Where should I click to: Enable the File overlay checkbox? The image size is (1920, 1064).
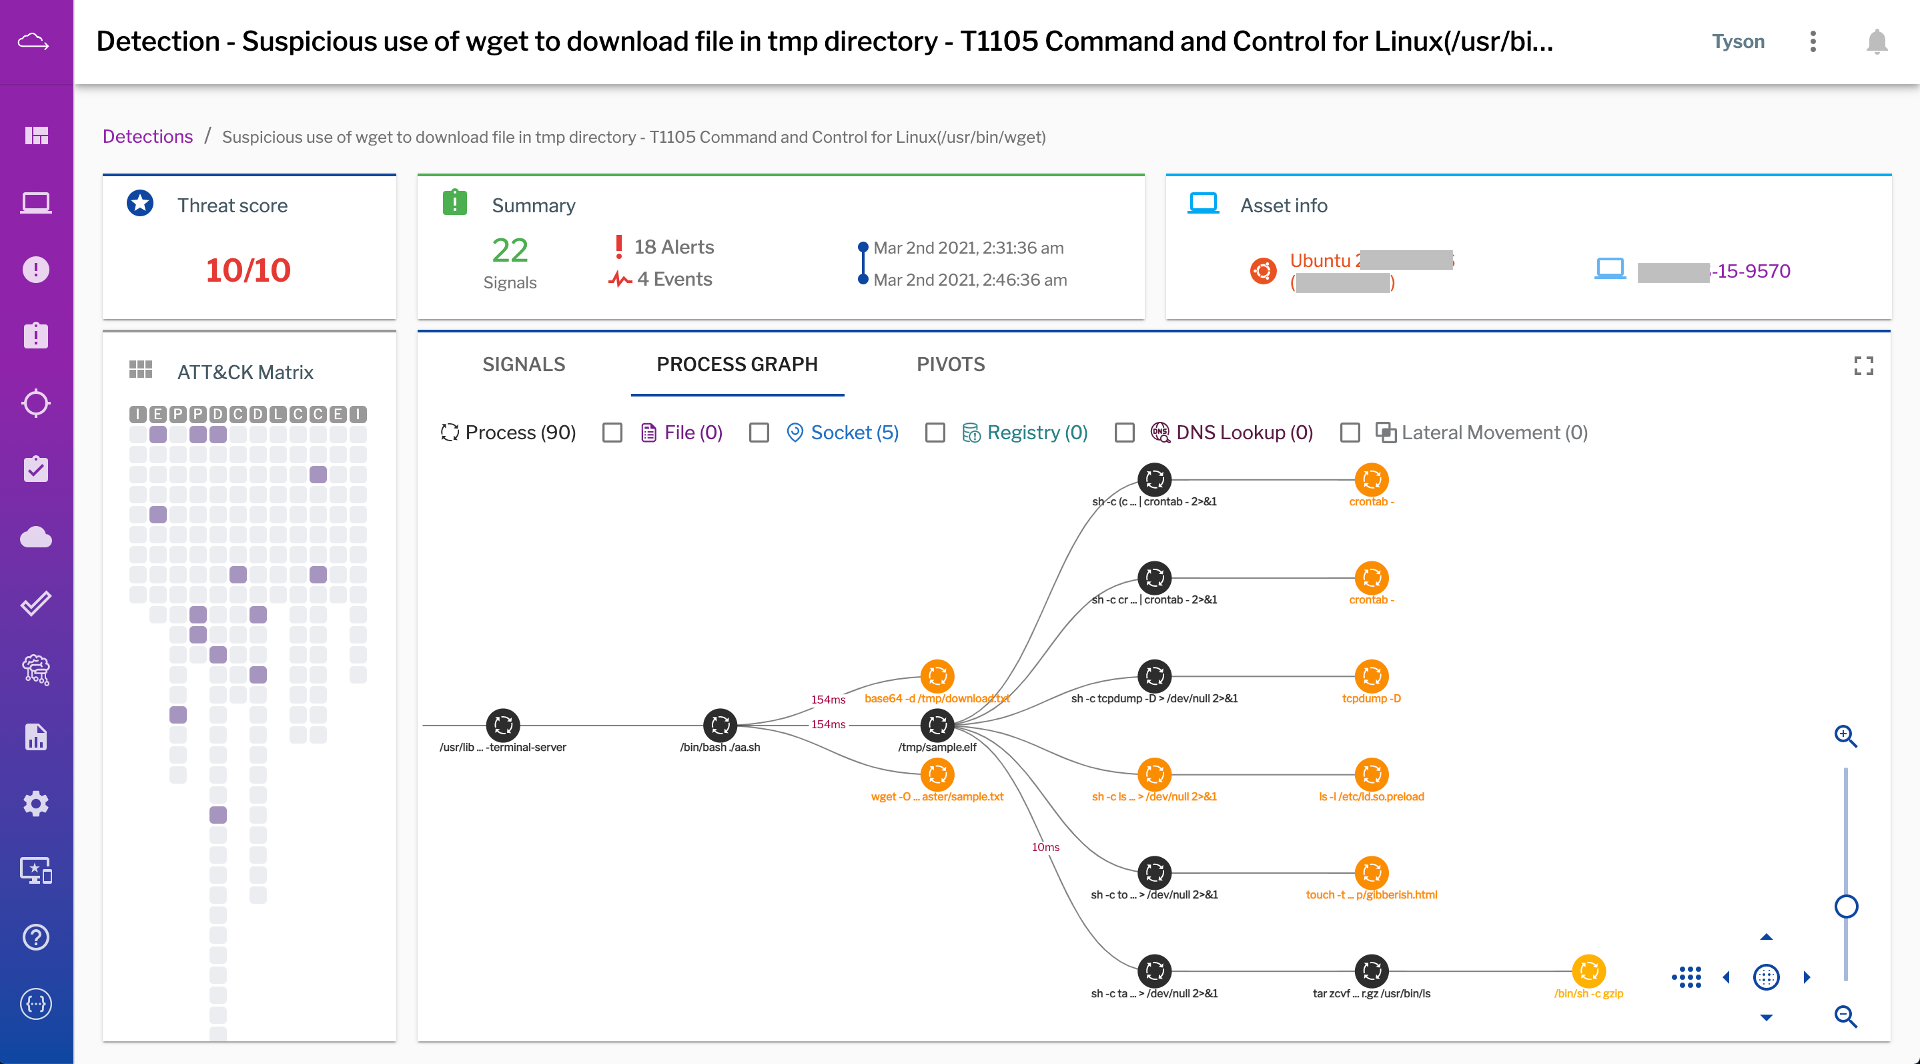tap(612, 432)
